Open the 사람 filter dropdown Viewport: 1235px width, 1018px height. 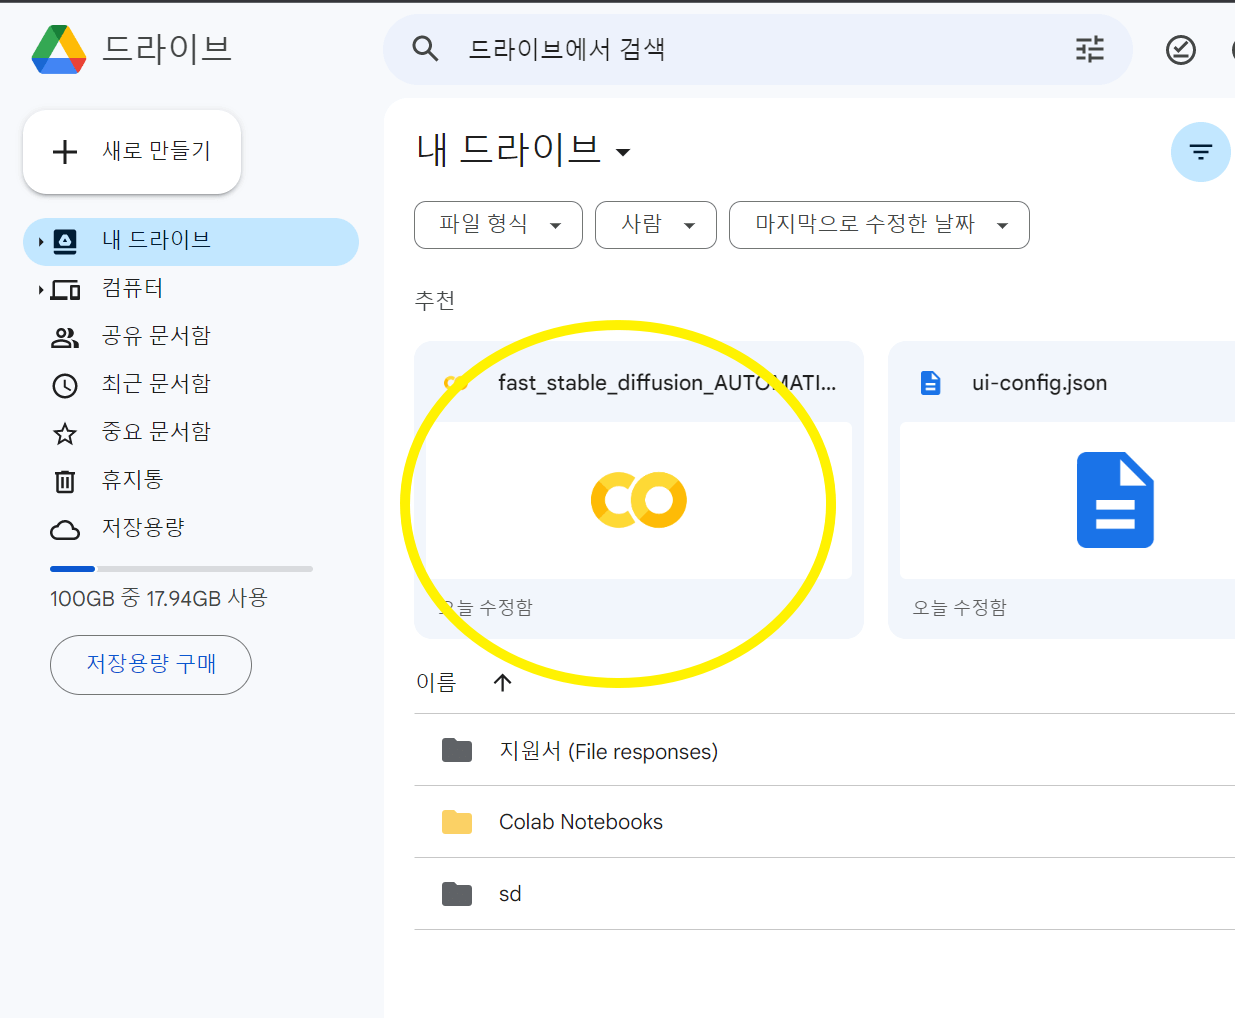point(656,225)
